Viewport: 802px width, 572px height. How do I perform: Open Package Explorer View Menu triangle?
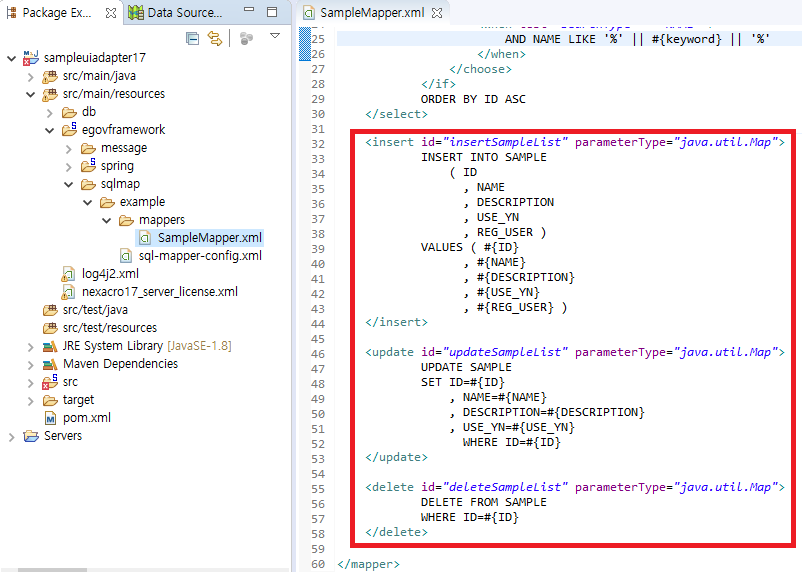[275, 37]
